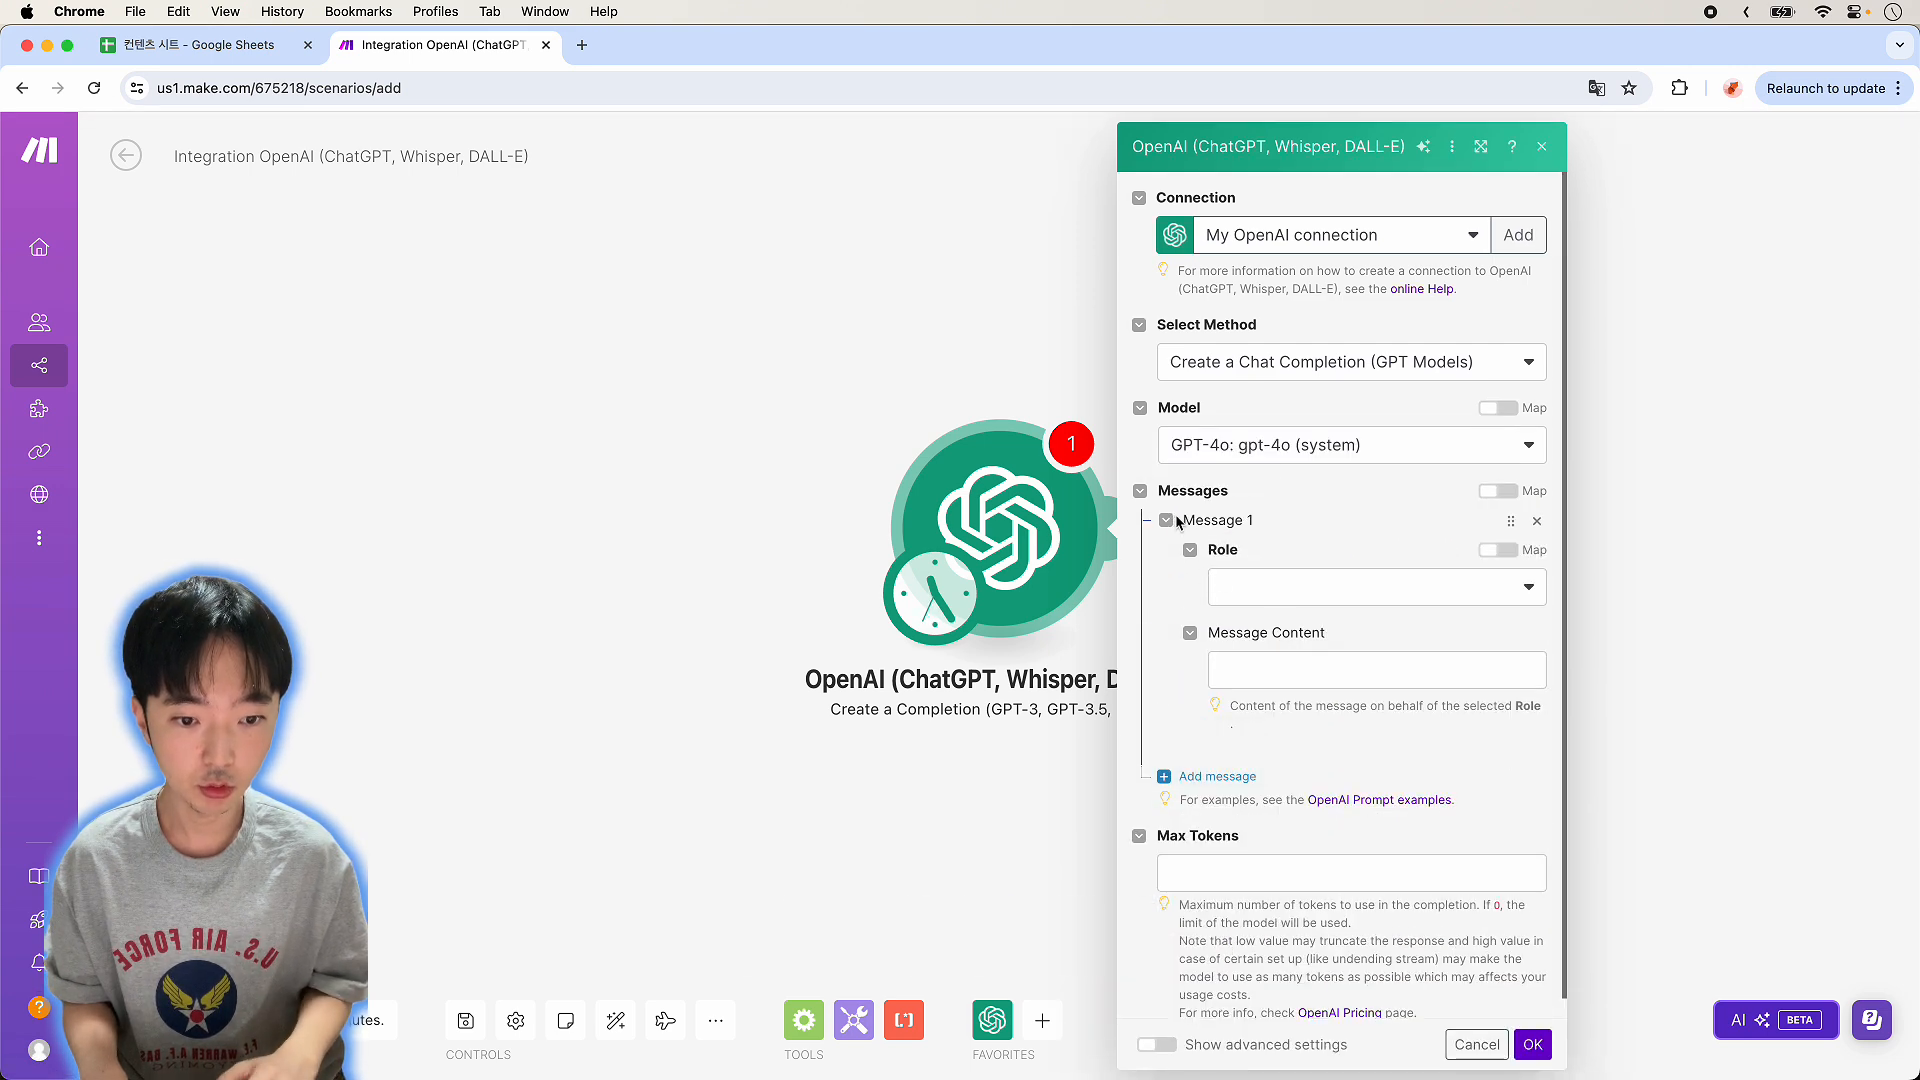
Task: Collapse the Message Content expander
Action: tap(1190, 633)
